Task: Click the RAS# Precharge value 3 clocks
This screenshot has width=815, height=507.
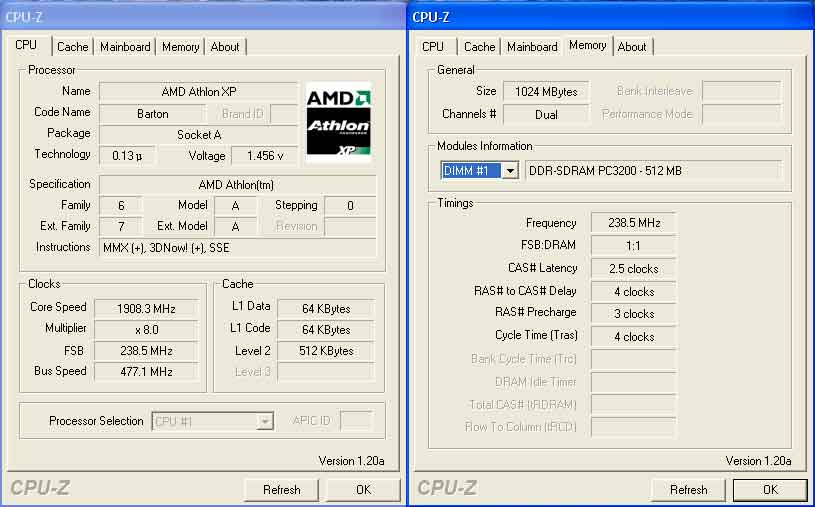Action: [634, 314]
